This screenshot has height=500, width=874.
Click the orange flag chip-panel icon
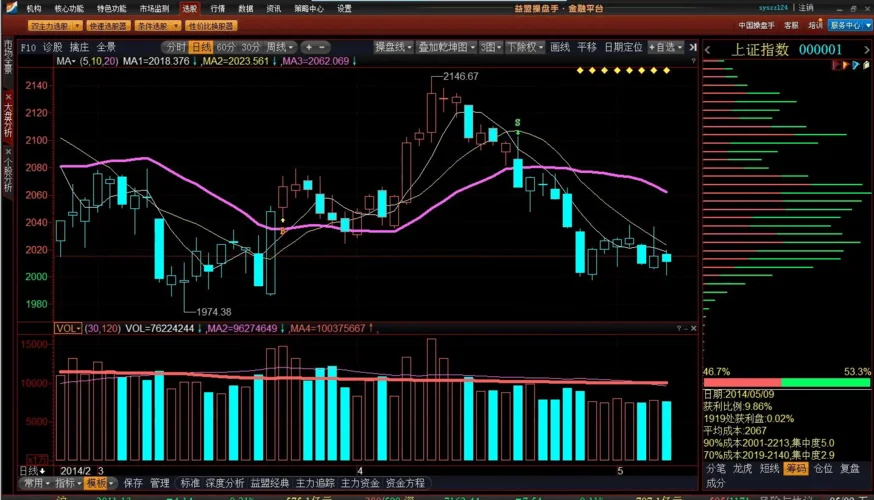tap(846, 65)
